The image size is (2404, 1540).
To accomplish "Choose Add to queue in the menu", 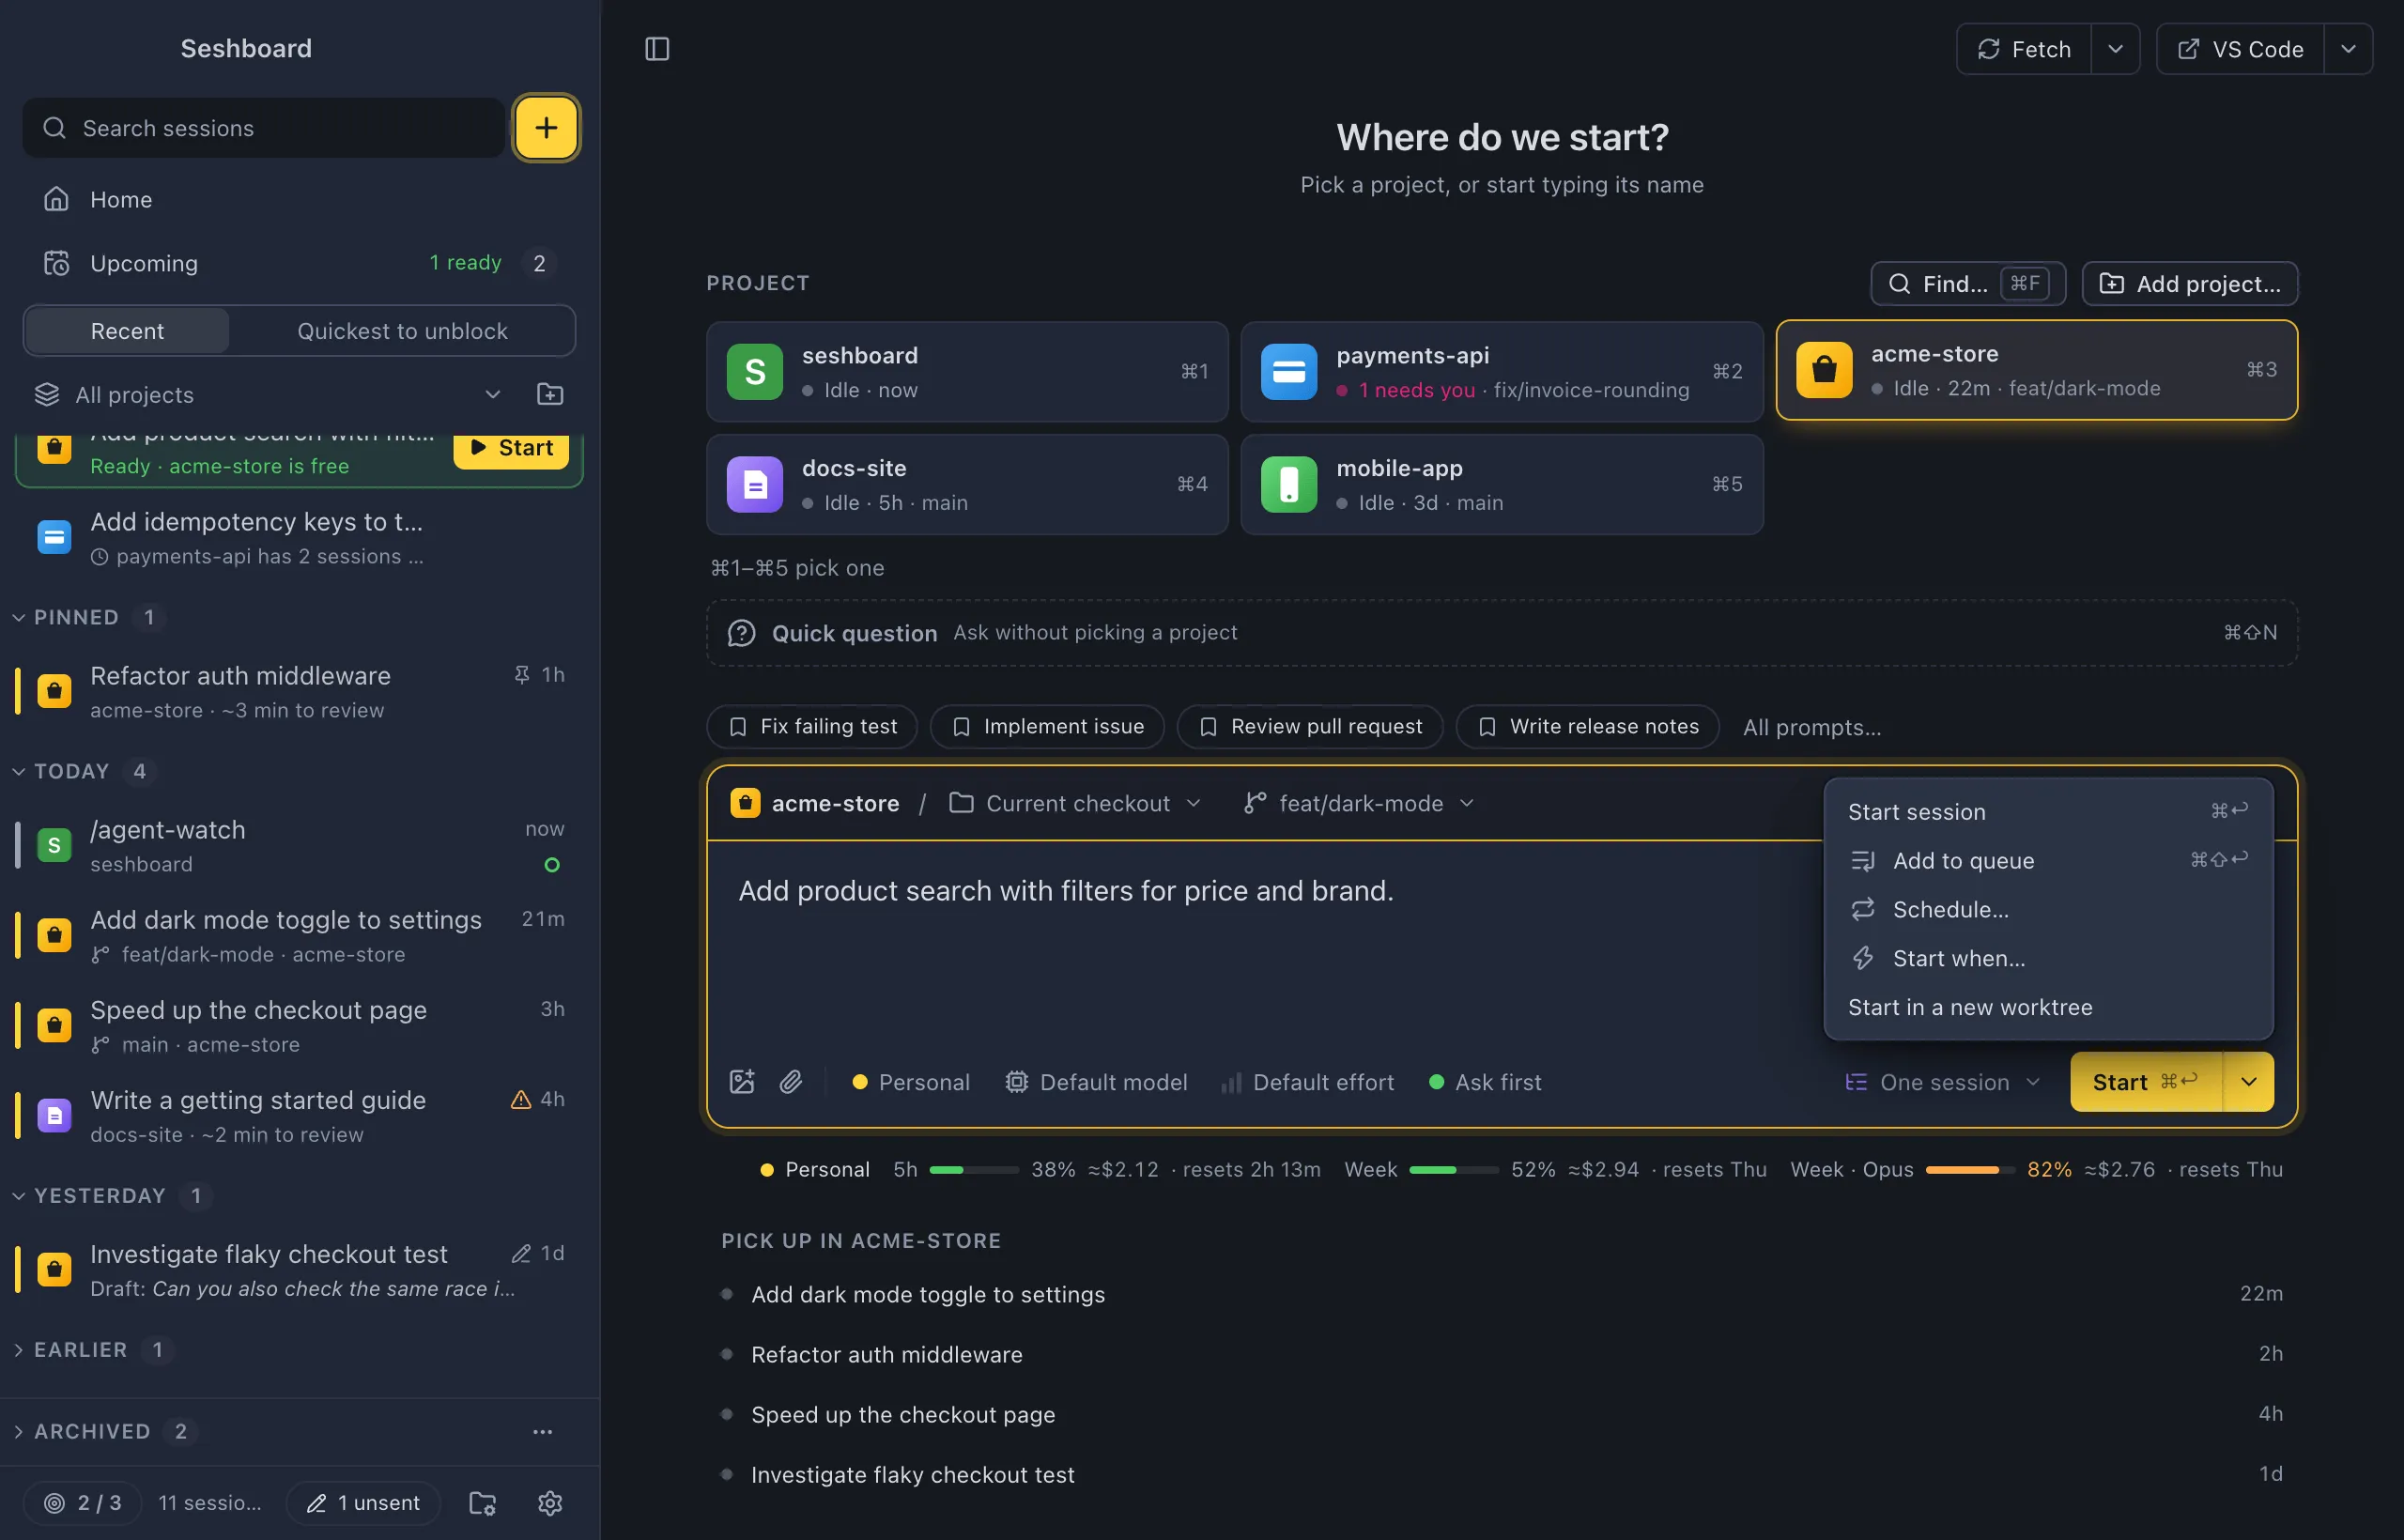I will tap(2049, 861).
